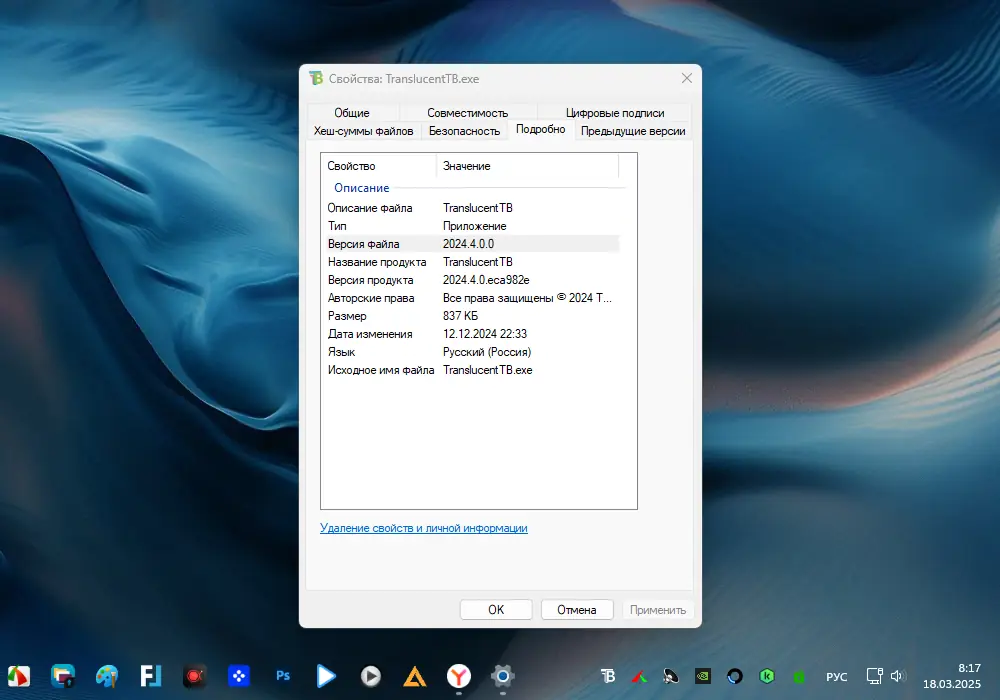Screen dimensions: 1000x700
Task: Select the Описание файла row
Action: pyautogui.click(x=471, y=208)
